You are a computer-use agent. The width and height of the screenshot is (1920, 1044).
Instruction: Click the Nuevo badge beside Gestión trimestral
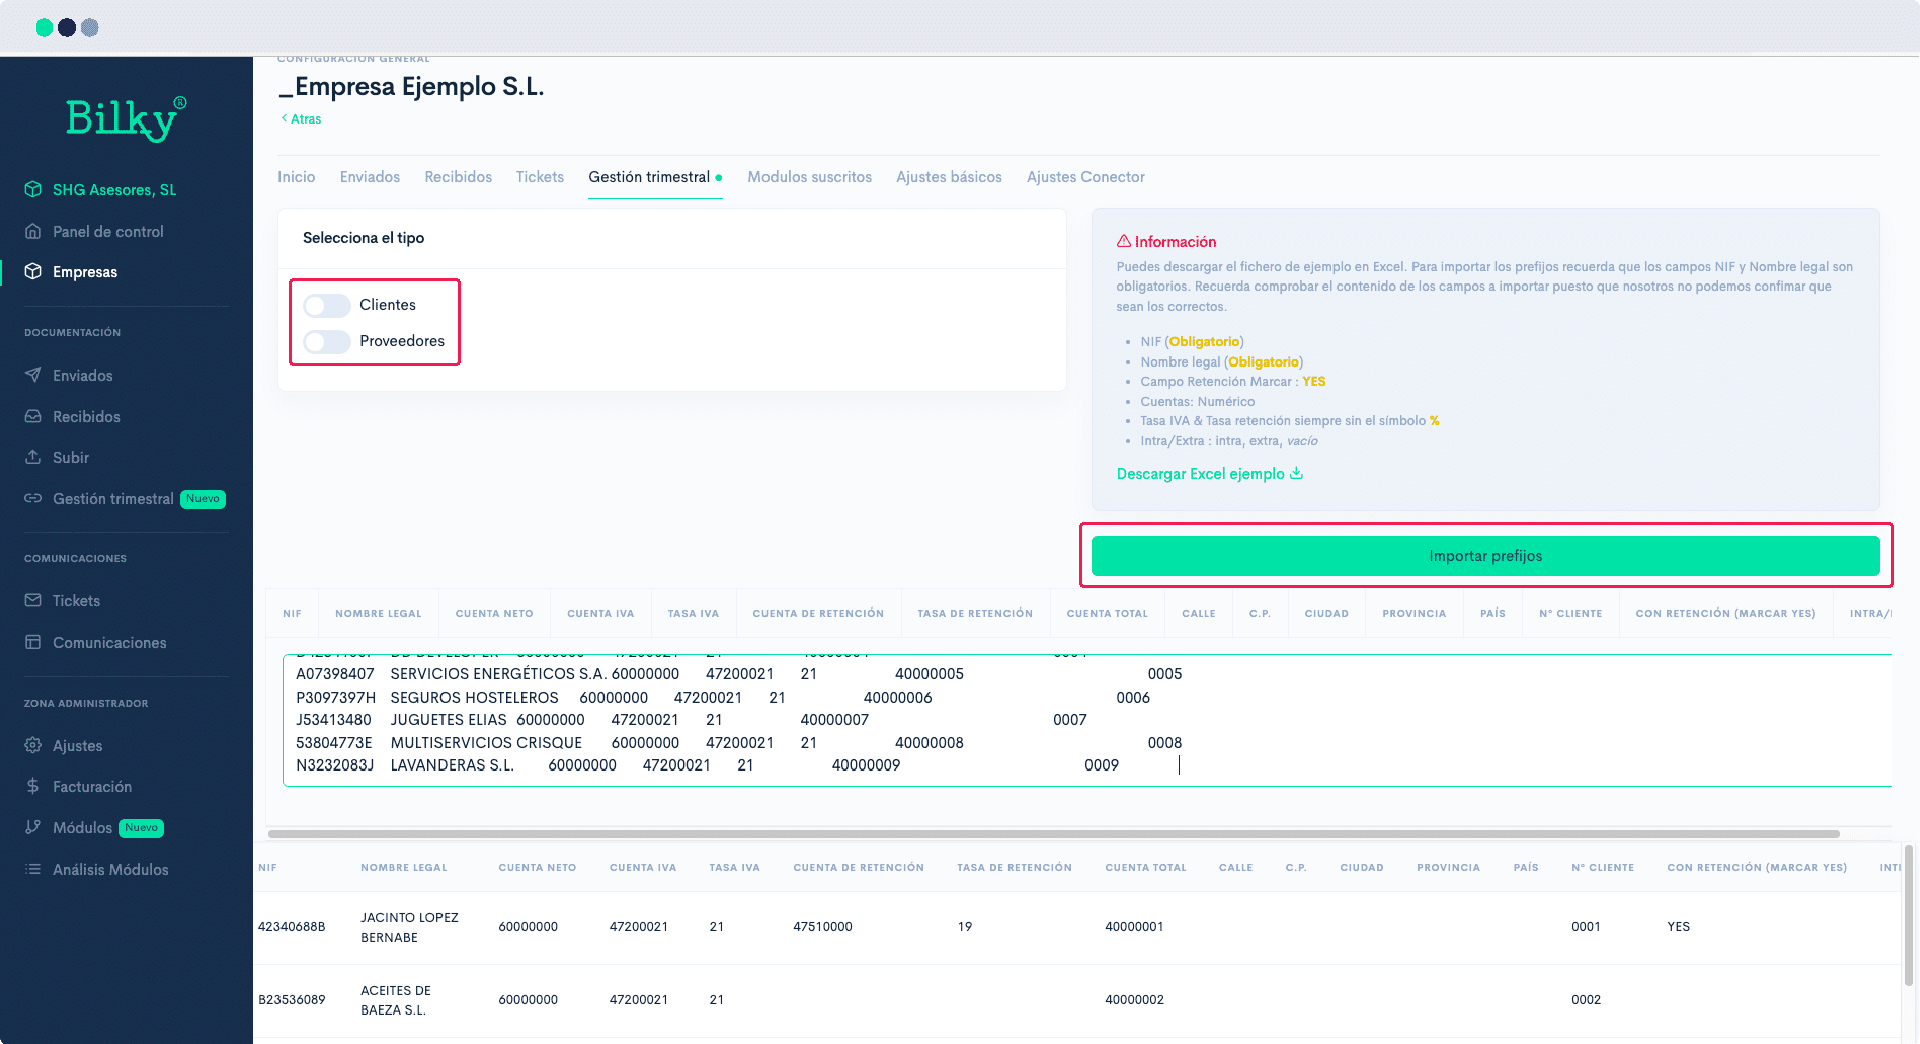[x=203, y=499]
